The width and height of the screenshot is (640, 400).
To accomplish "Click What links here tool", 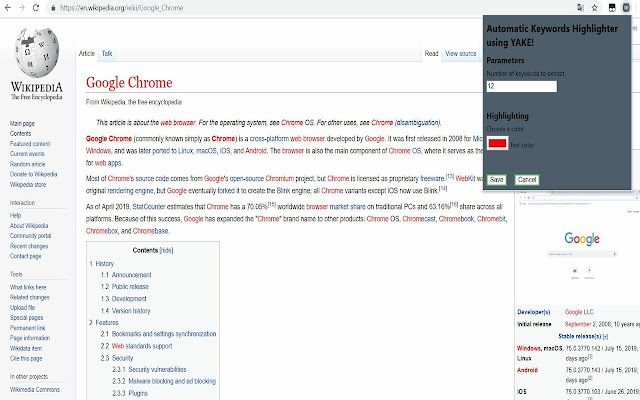I will click(28, 287).
